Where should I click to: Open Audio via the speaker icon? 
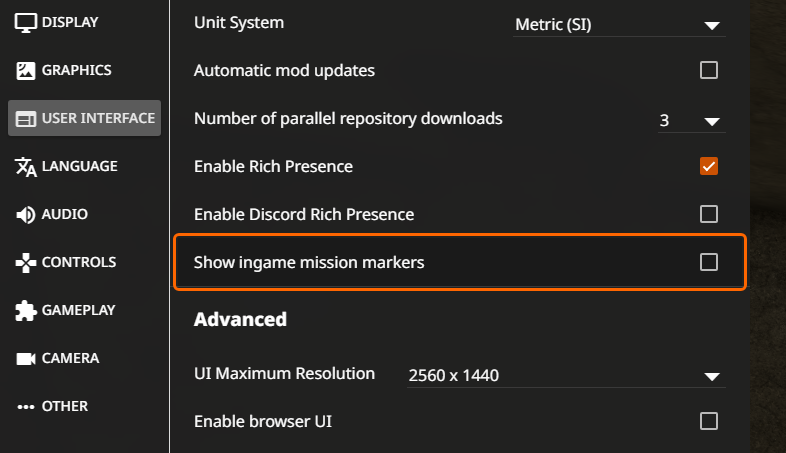pos(26,215)
